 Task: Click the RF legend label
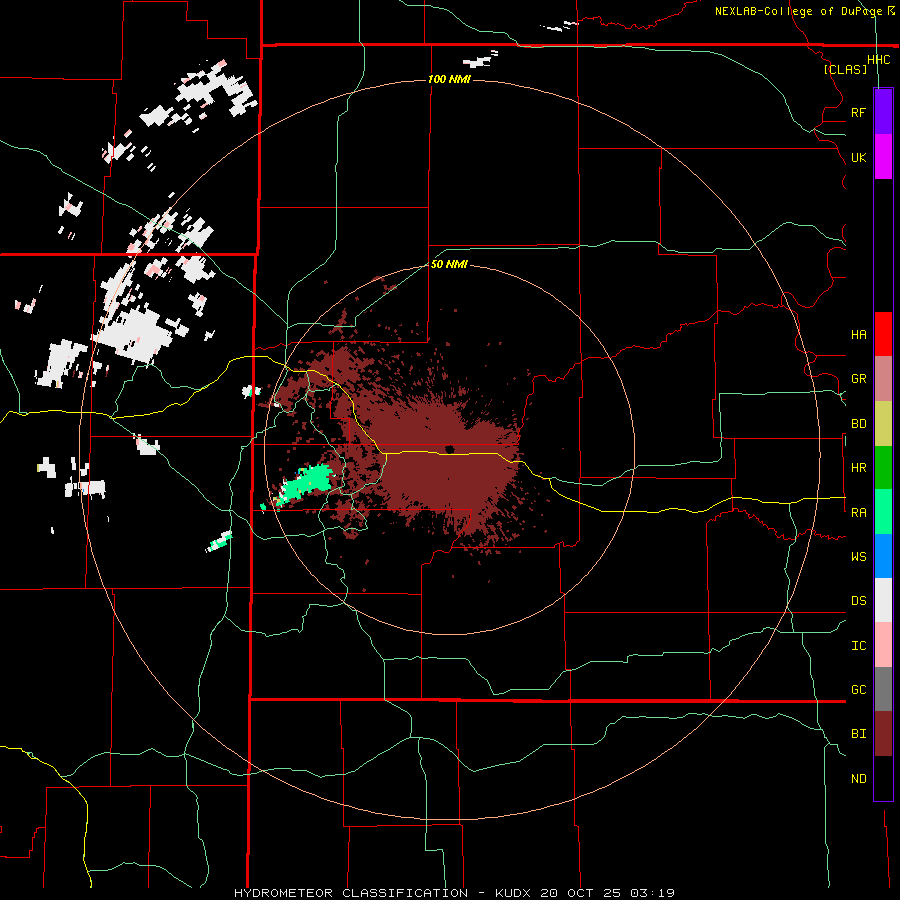click(858, 112)
